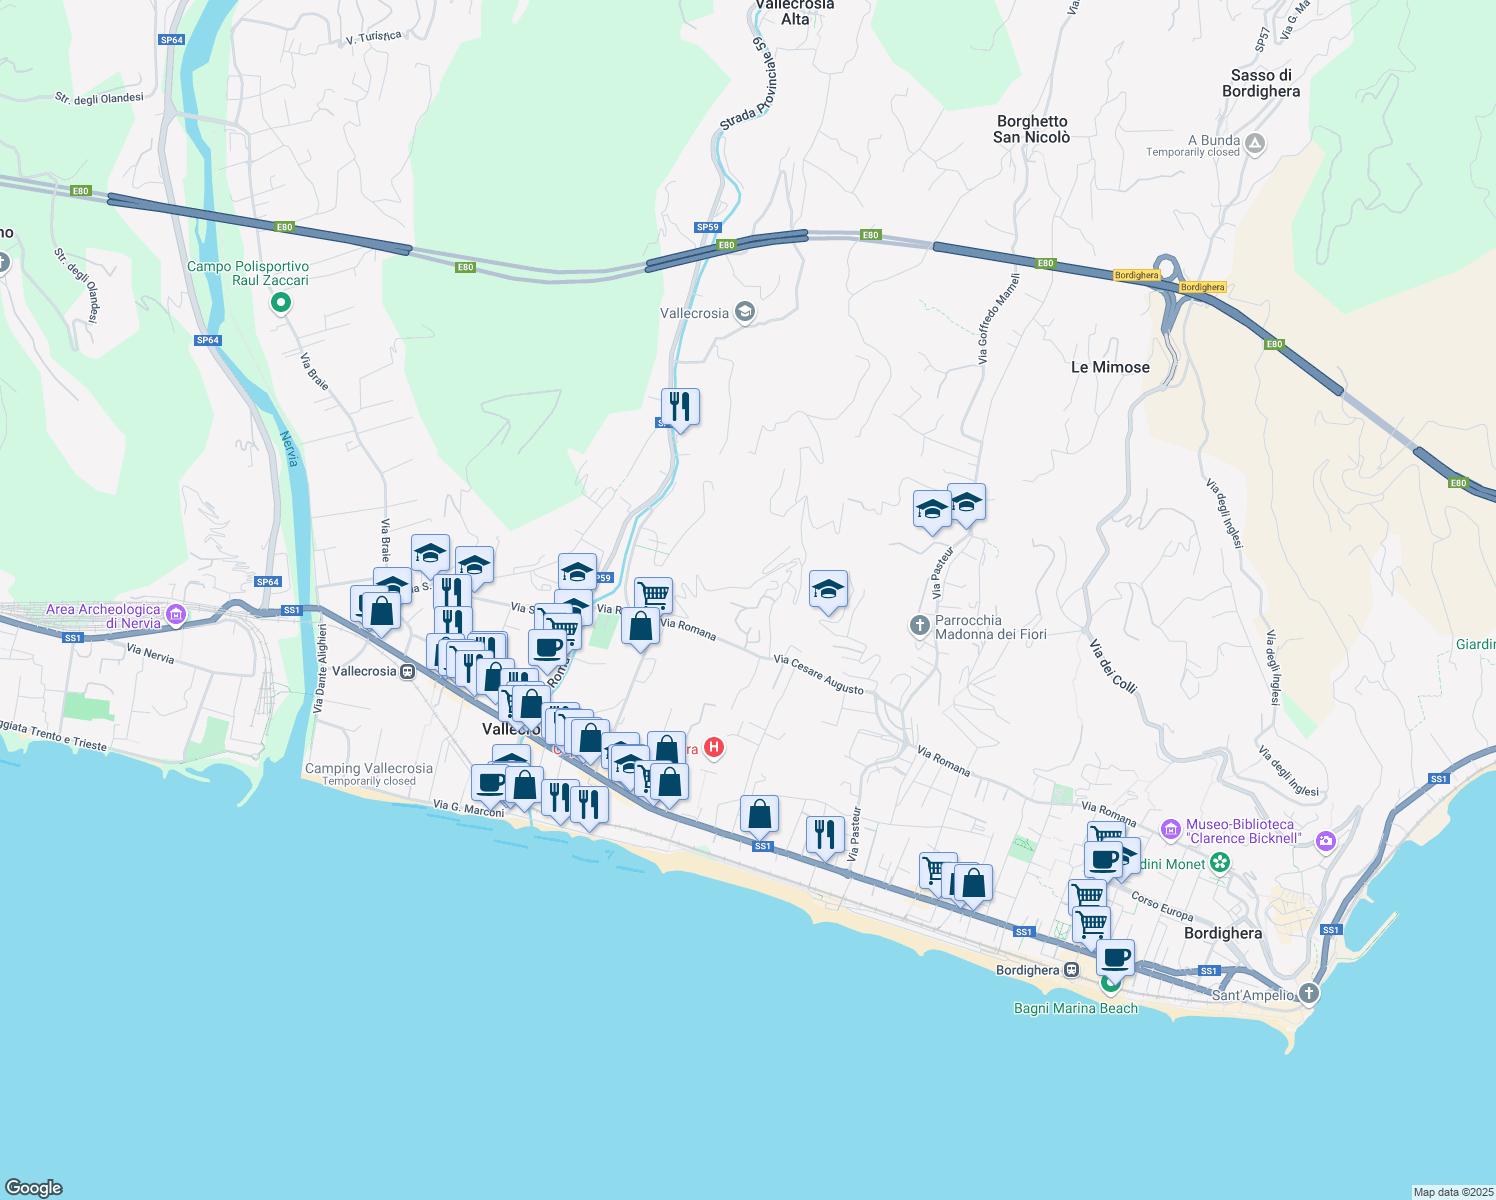1496x1200 pixels.
Task: Click the red hospital H marker
Action: (714, 747)
